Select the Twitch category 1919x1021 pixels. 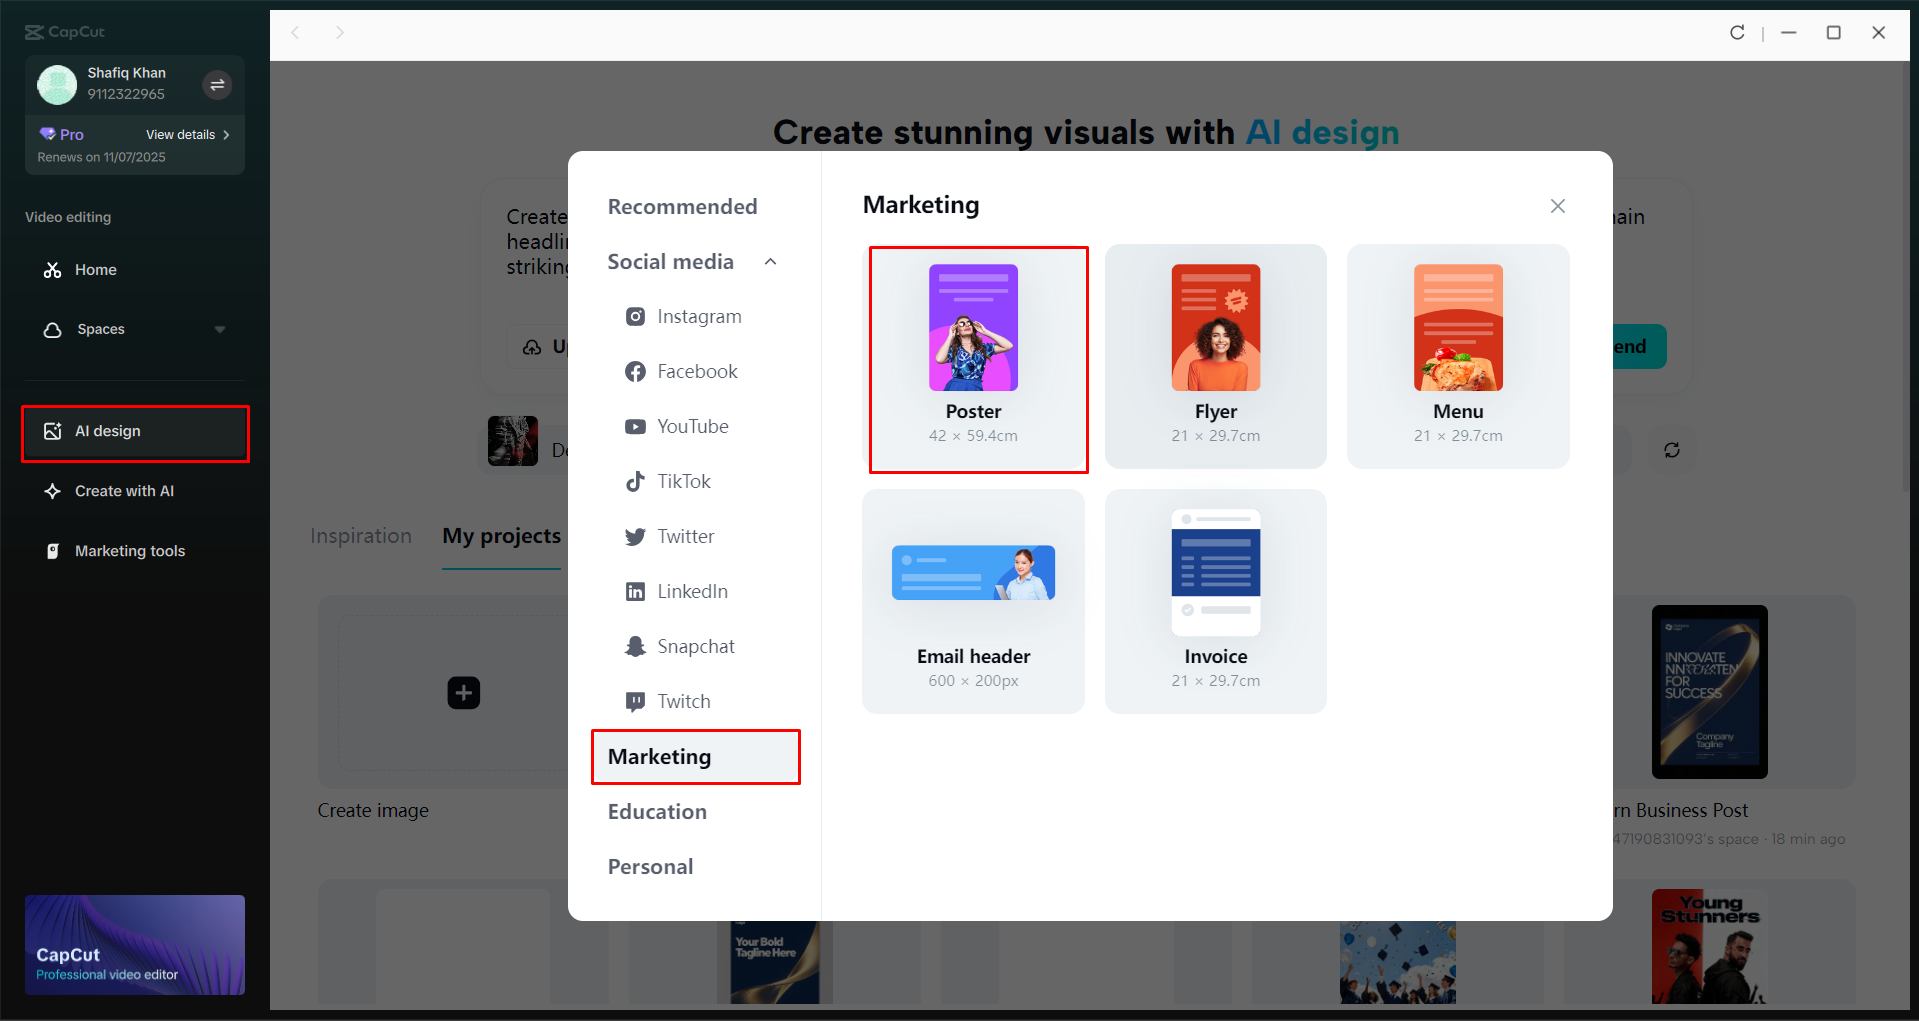click(x=683, y=701)
